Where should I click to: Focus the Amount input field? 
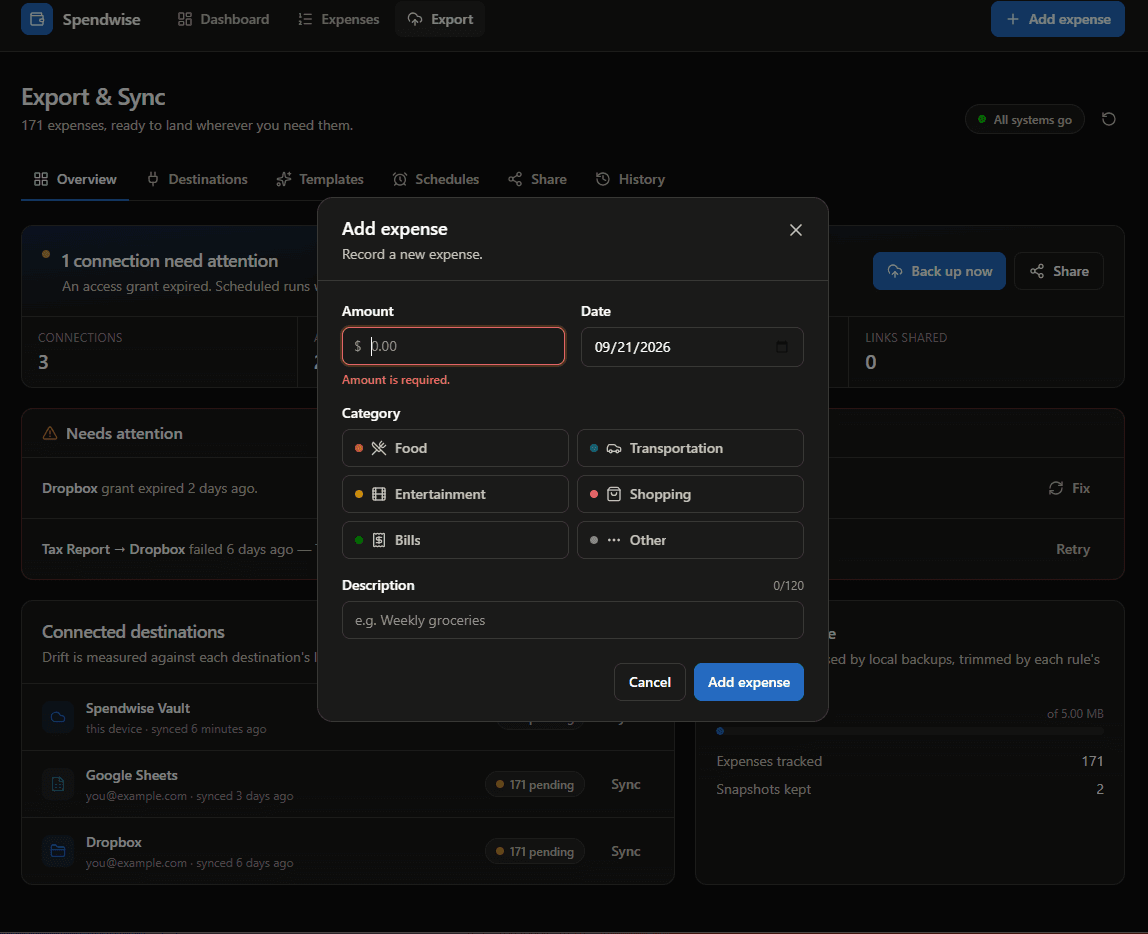(453, 346)
